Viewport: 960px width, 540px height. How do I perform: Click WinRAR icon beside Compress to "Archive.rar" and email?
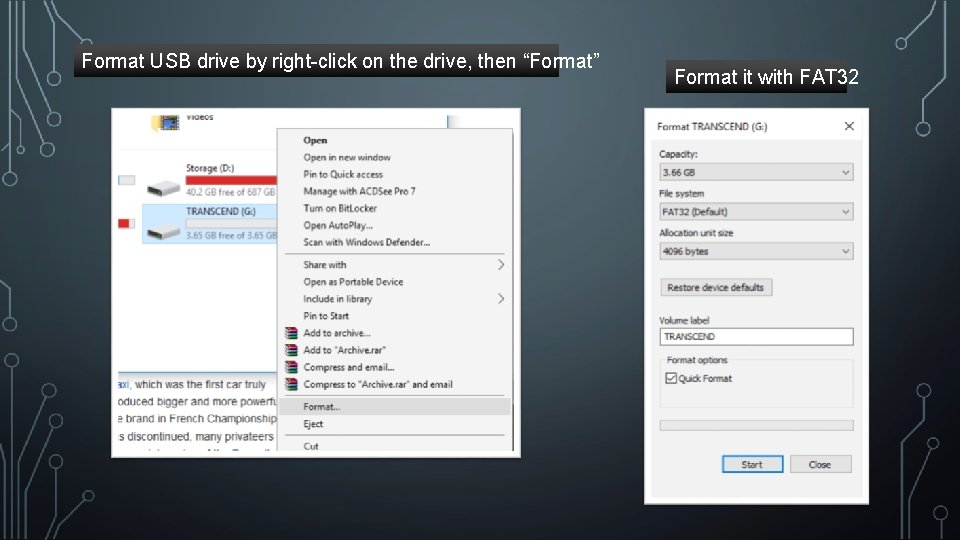[x=291, y=384]
